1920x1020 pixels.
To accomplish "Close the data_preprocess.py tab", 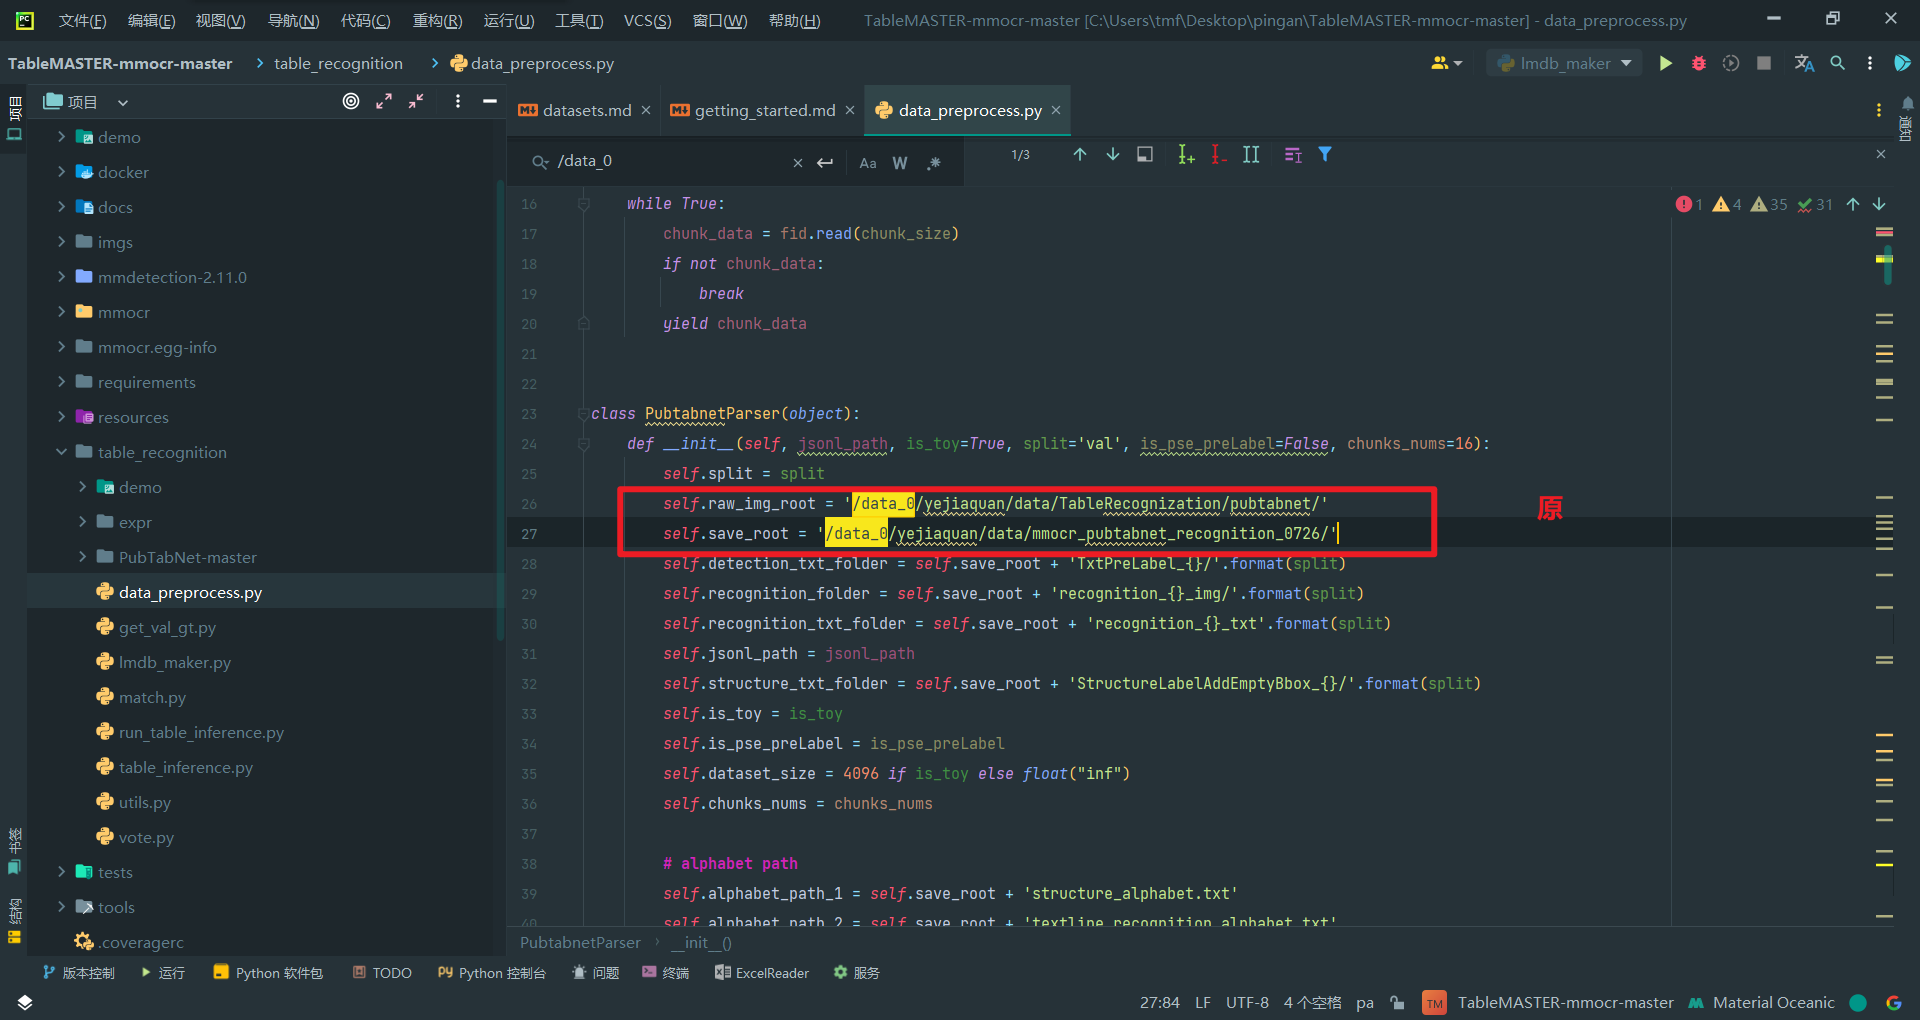I will point(1056,110).
